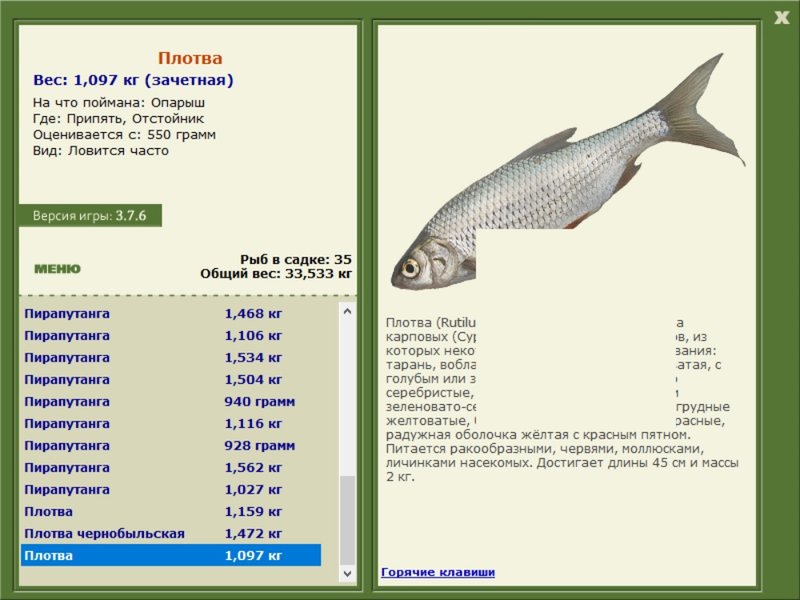Select Плотва 1,159 кг row
Viewport: 800px width, 600px height.
pyautogui.click(x=171, y=511)
